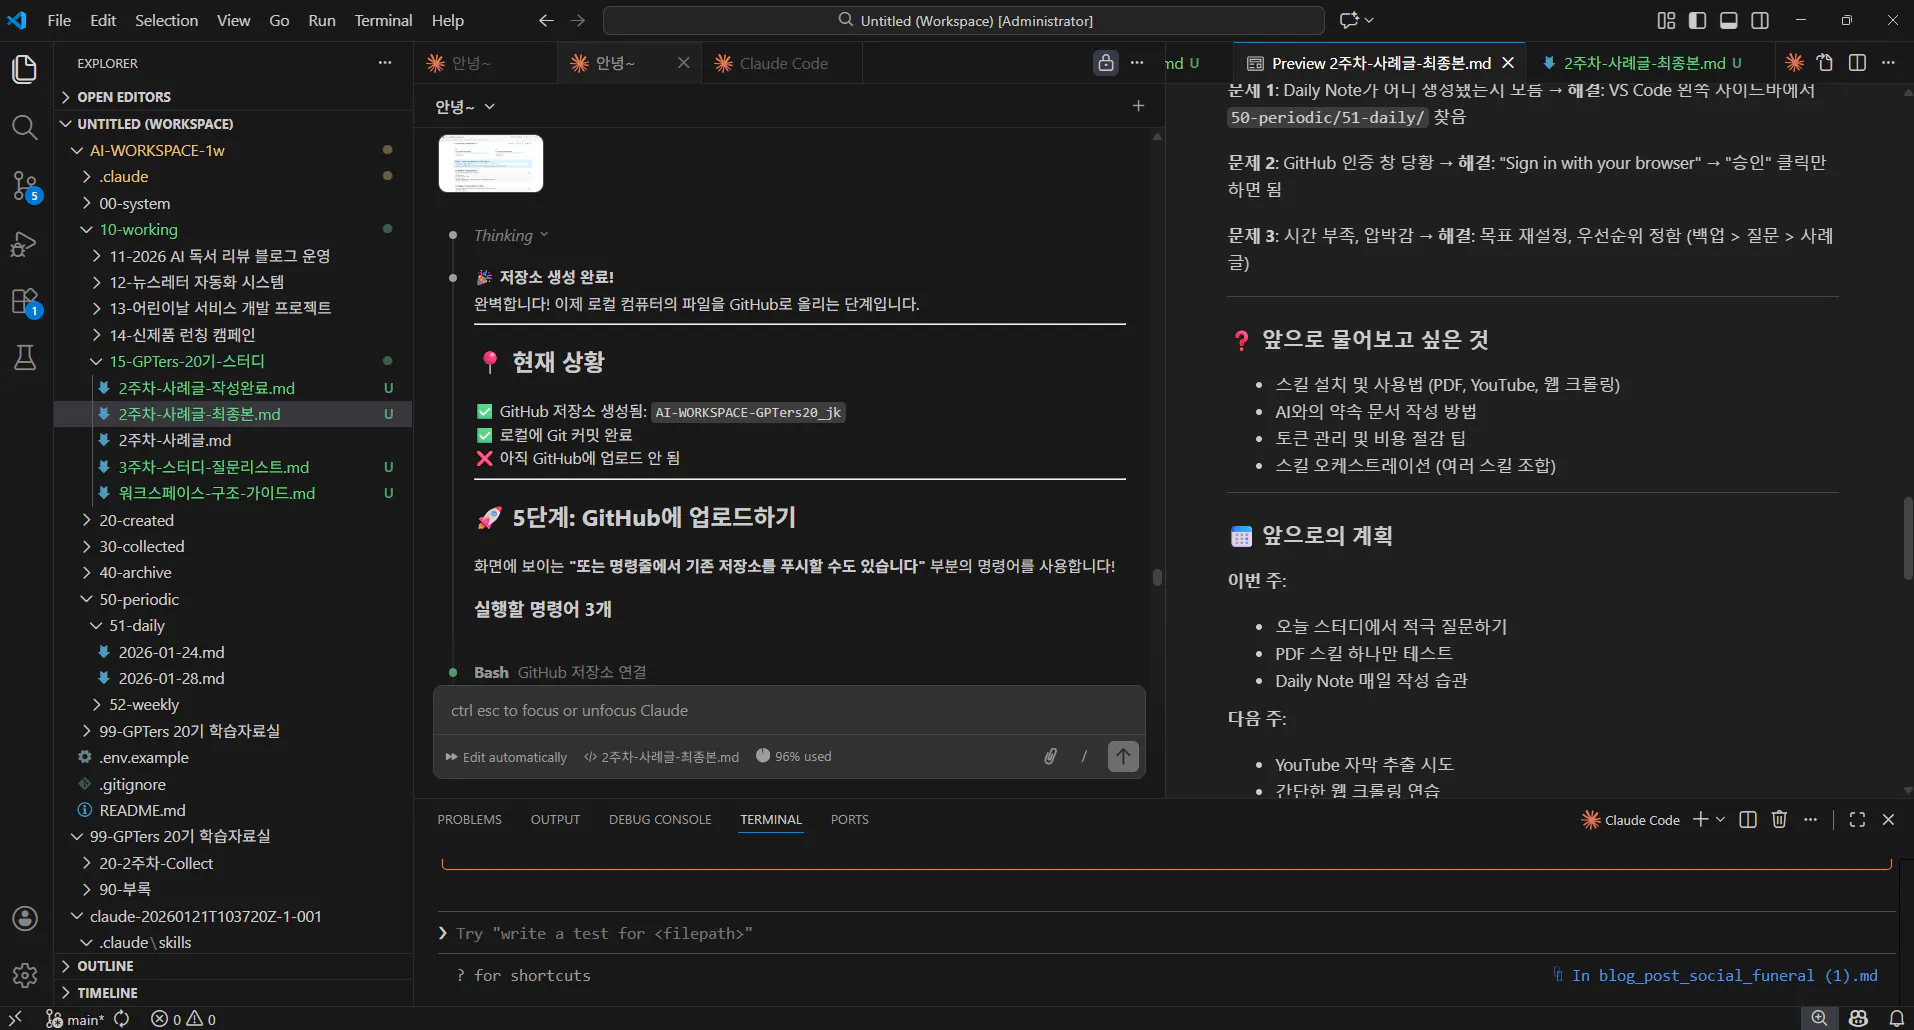The image size is (1914, 1030).
Task: Close the active 안녕~ tab
Action: (683, 63)
